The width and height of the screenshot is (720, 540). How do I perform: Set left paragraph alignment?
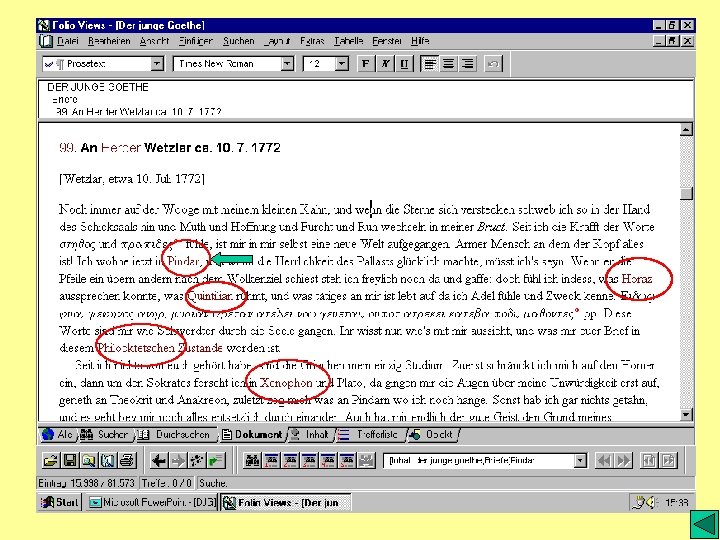coord(429,63)
